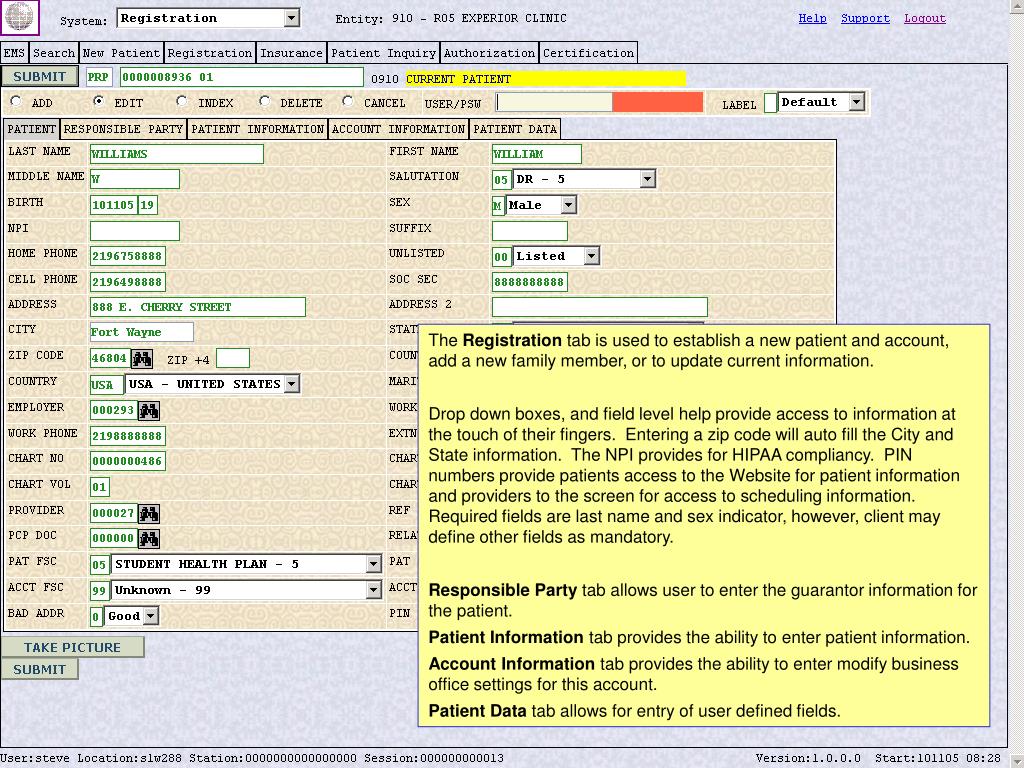Click the HOME PHONE field
The image size is (1024, 768).
[x=127, y=256]
